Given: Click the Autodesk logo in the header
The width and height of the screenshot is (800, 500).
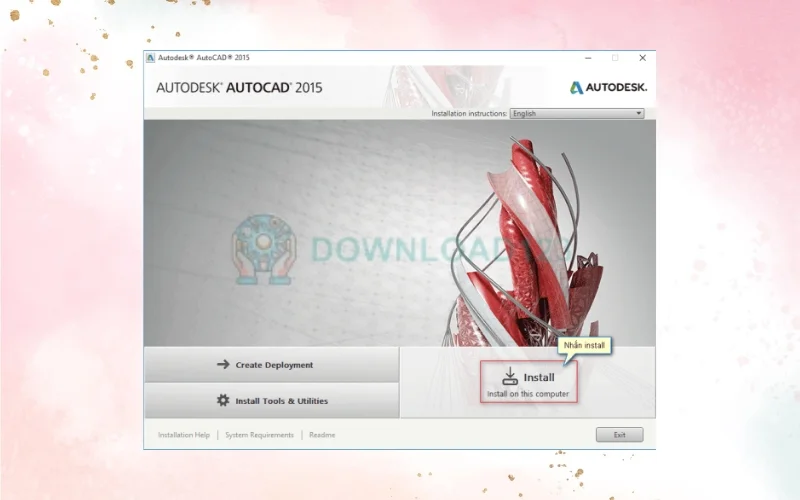Looking at the screenshot, I should point(608,87).
